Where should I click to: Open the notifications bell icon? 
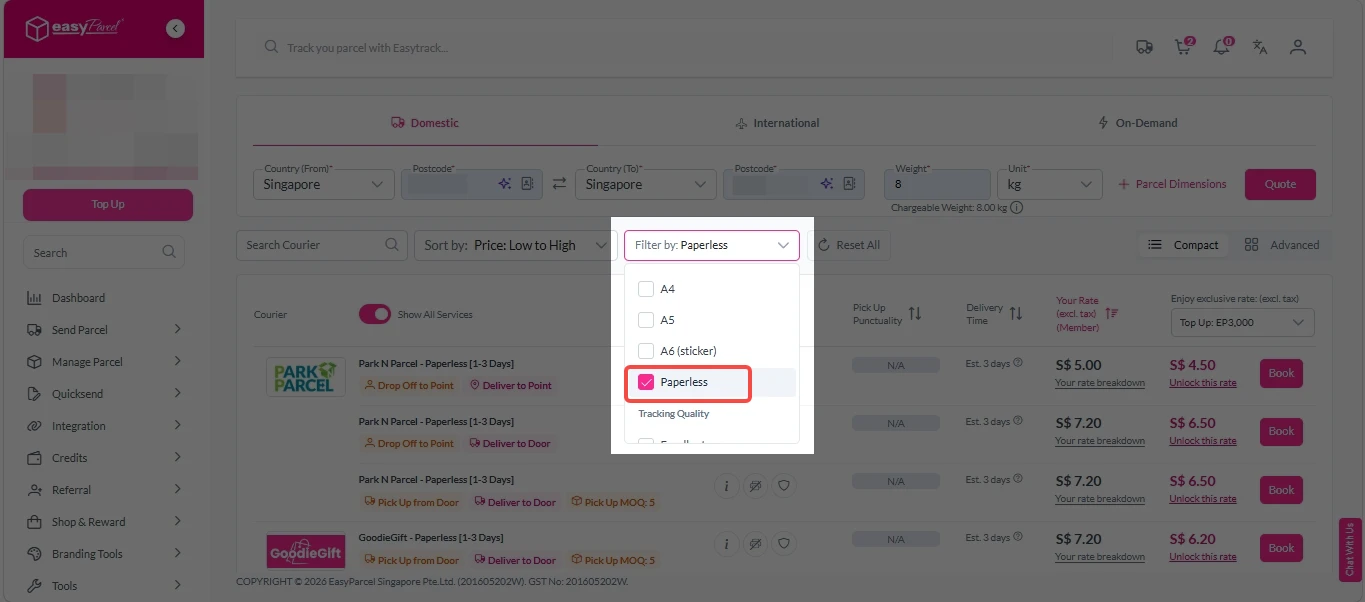coord(1221,47)
